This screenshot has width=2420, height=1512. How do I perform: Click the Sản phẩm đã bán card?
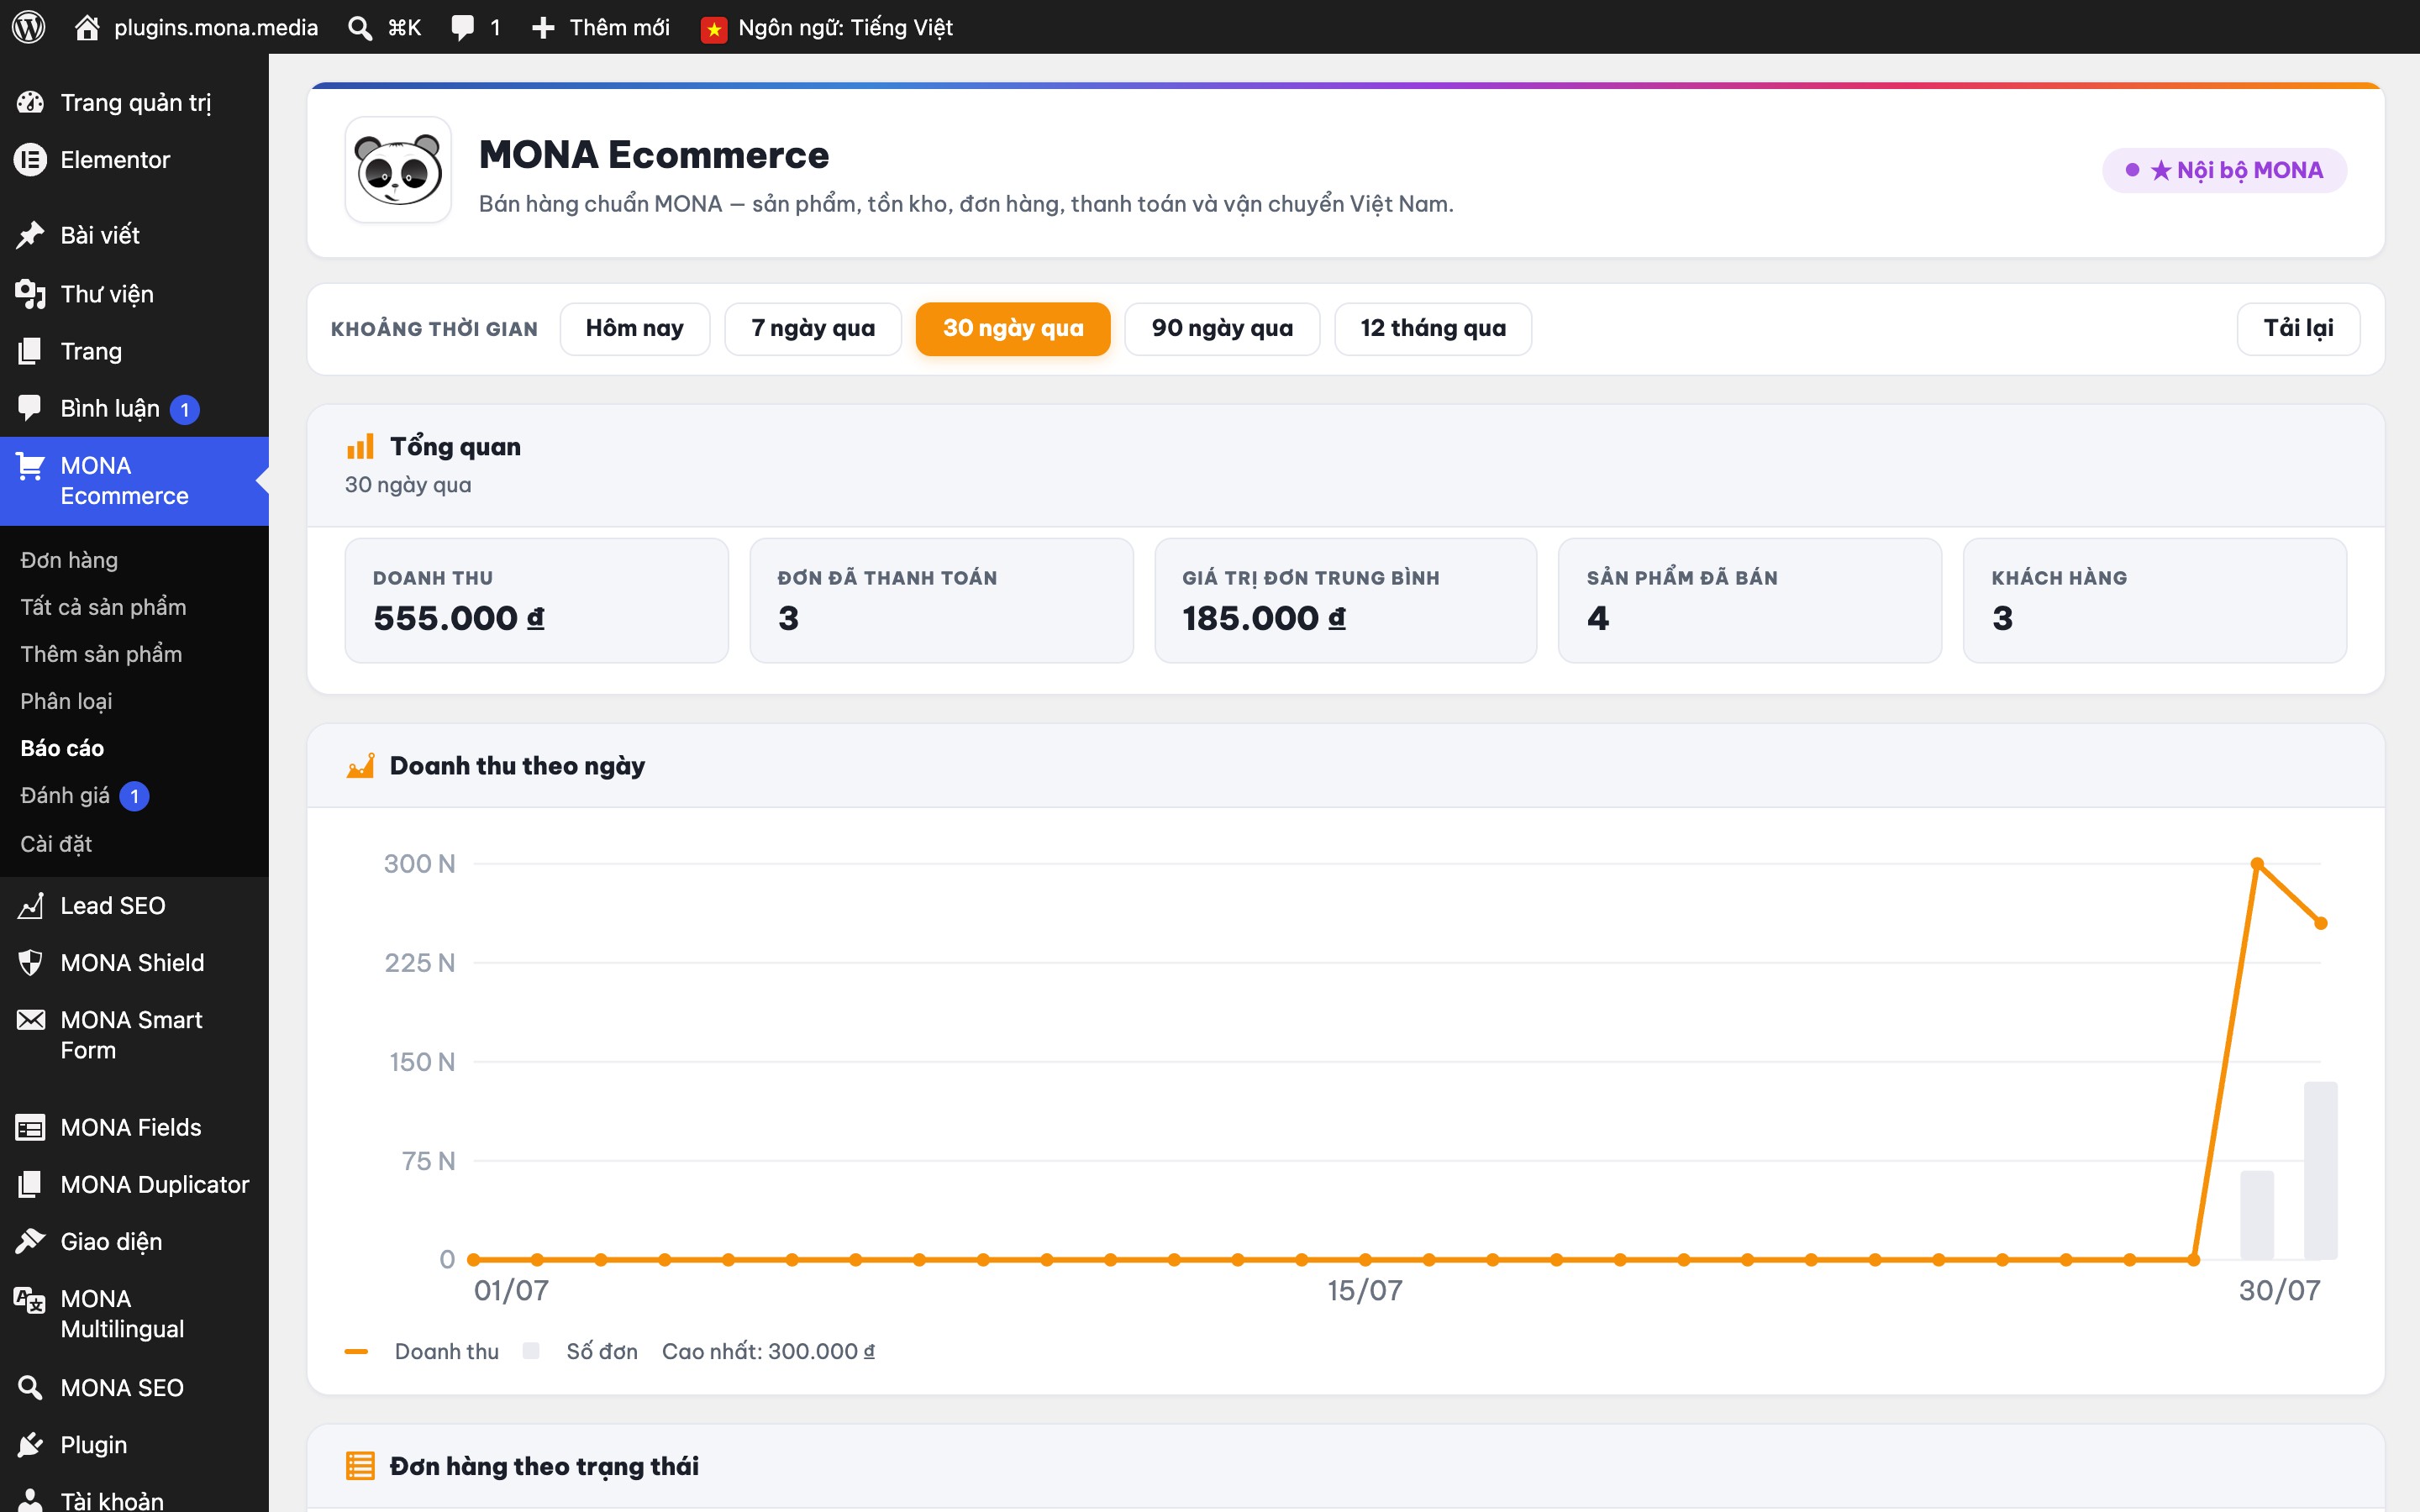[x=1750, y=601]
